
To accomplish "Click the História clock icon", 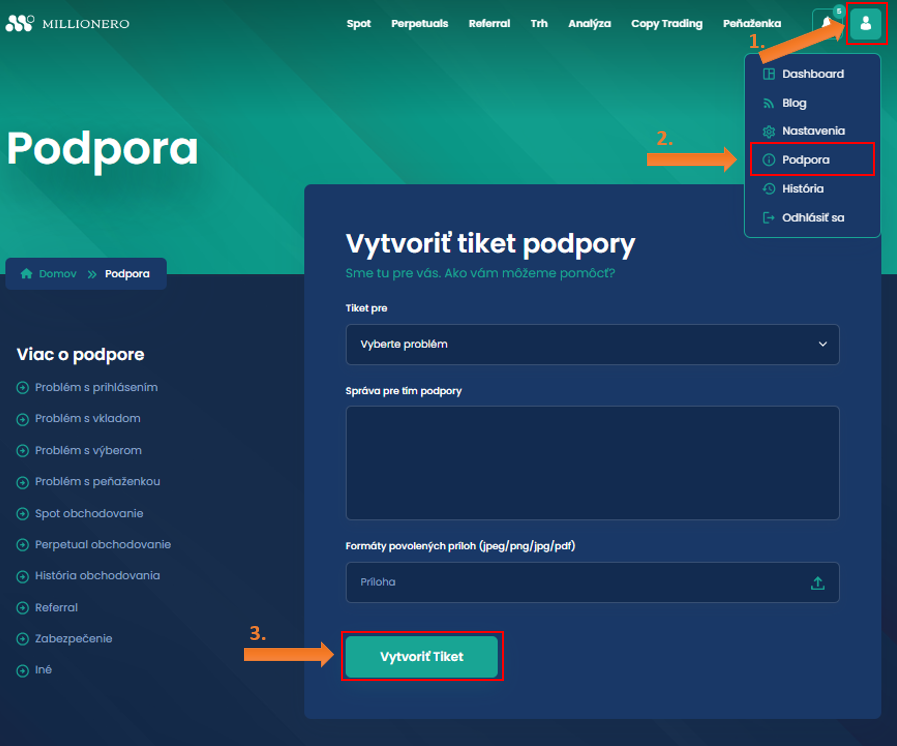I will [x=768, y=188].
